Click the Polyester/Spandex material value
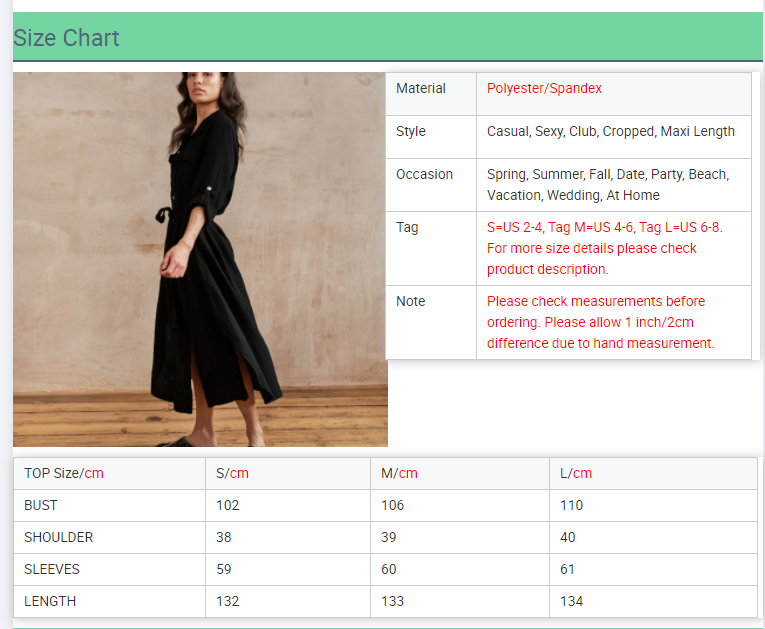The height and width of the screenshot is (629, 765). [x=544, y=89]
